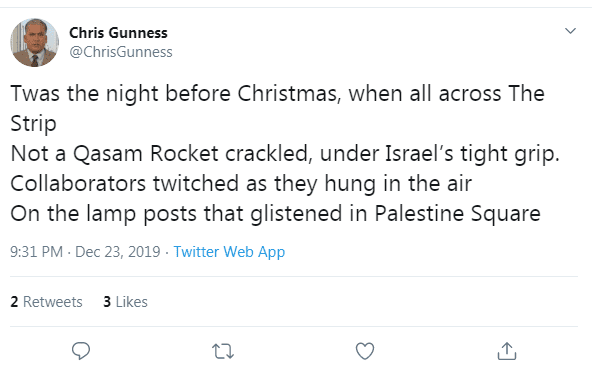
Task: Open Chris Gunness profile picture
Action: tap(34, 42)
